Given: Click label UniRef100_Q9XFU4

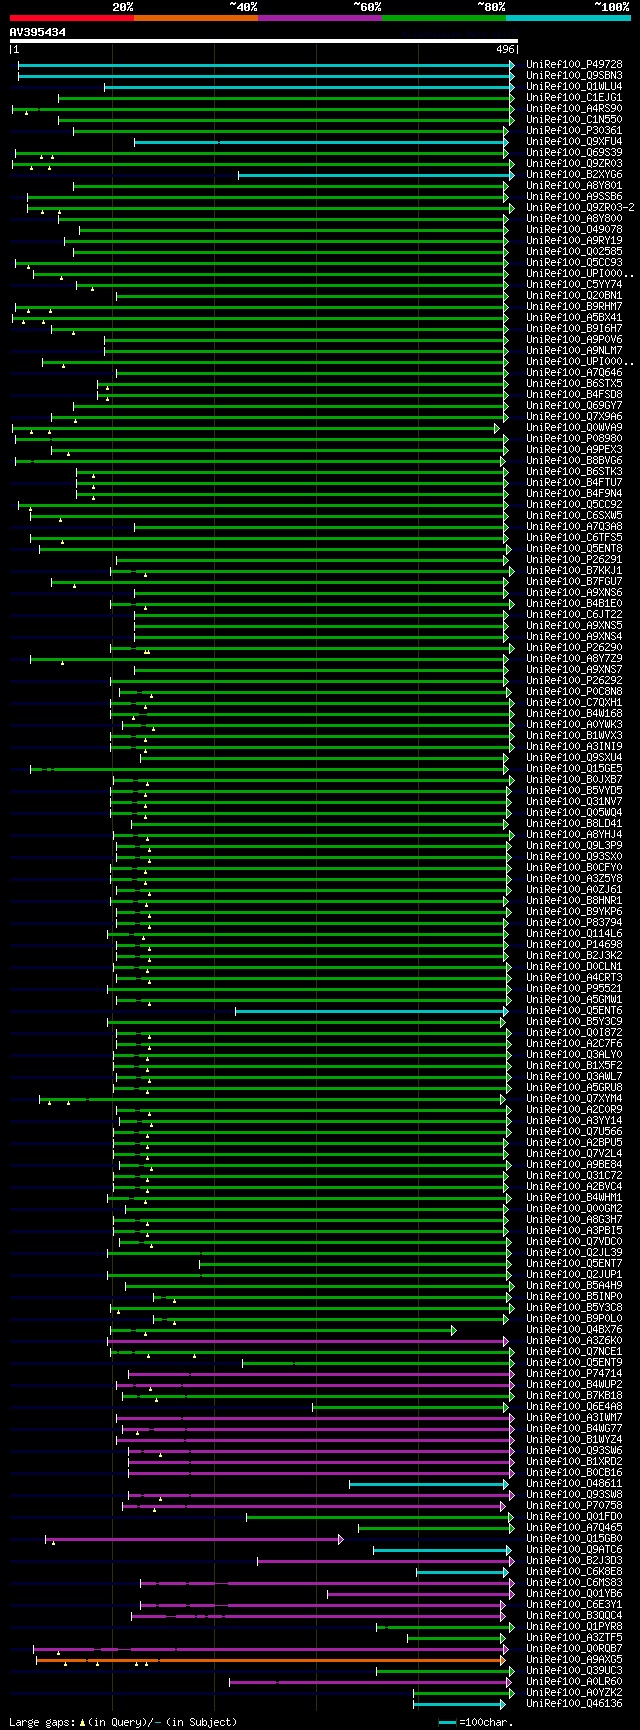Looking at the screenshot, I should tap(574, 141).
